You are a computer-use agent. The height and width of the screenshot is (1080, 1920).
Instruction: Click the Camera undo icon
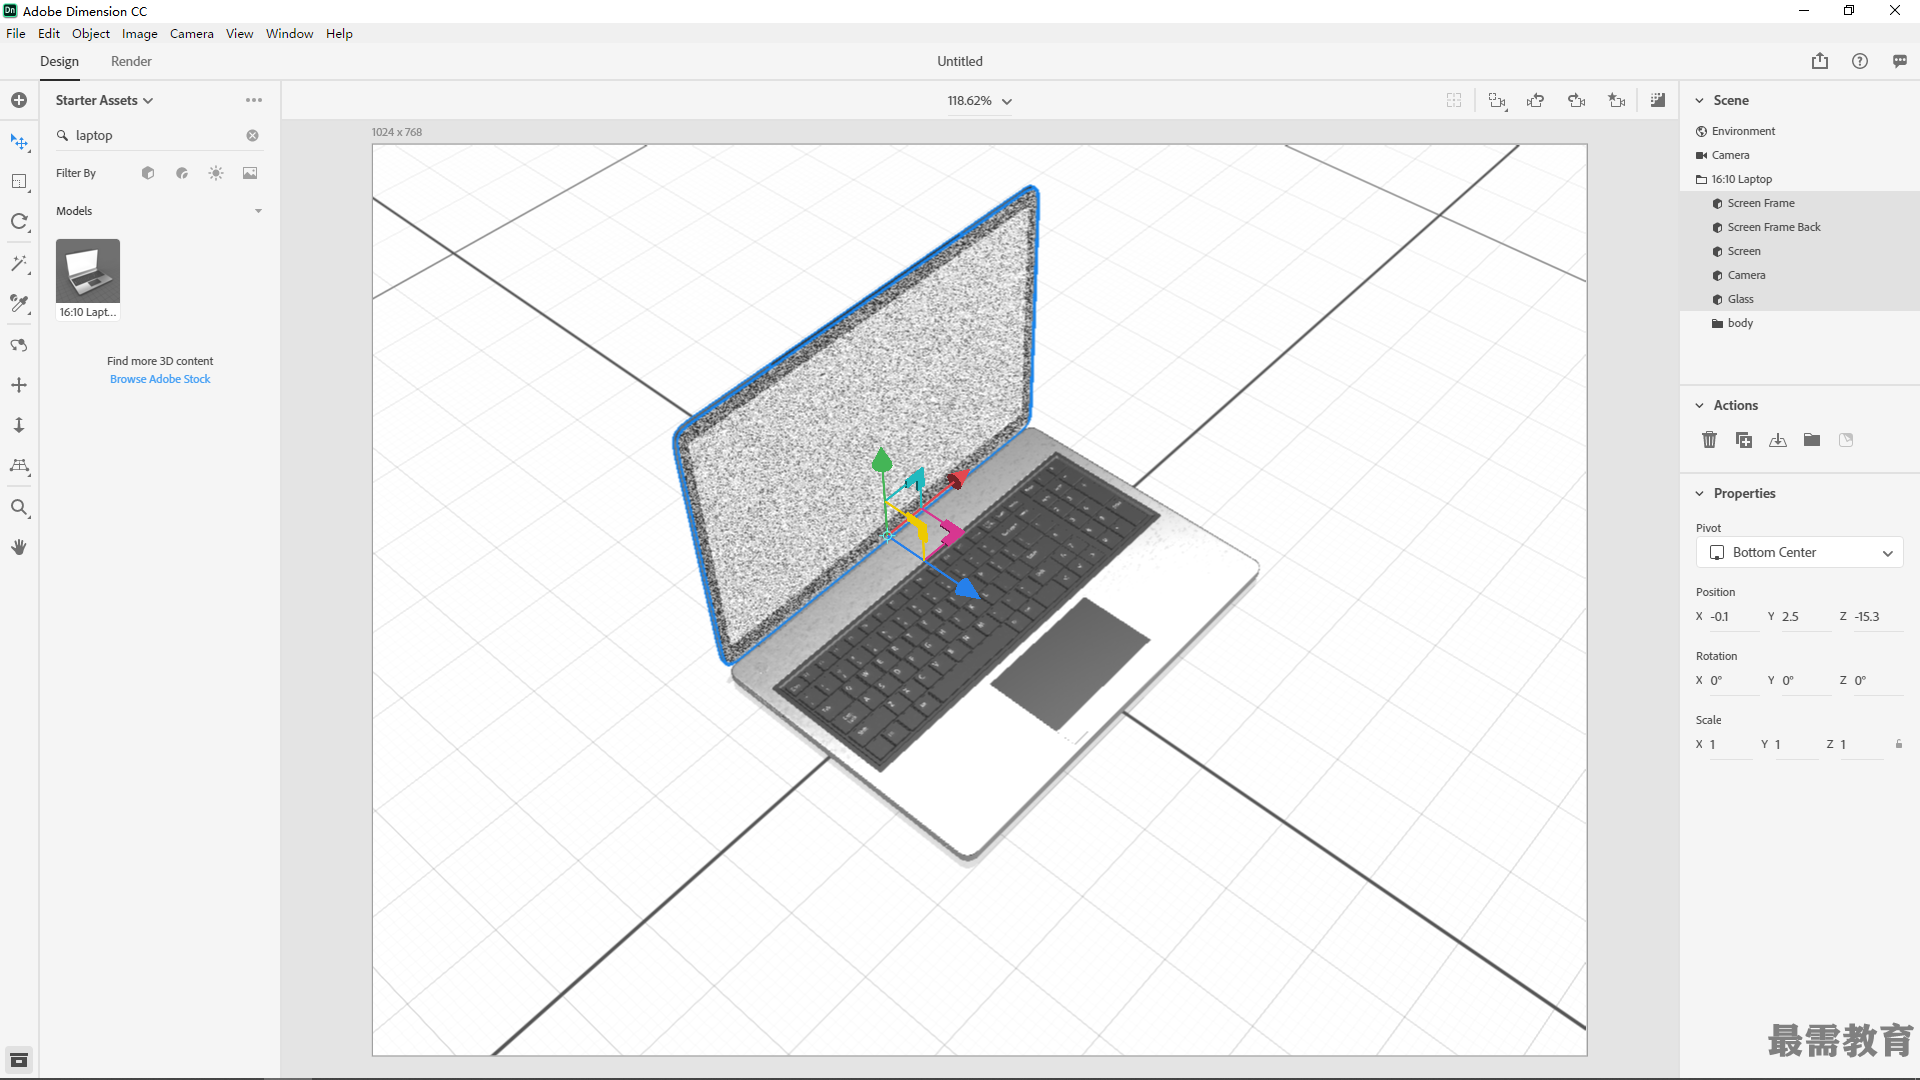(x=1536, y=100)
